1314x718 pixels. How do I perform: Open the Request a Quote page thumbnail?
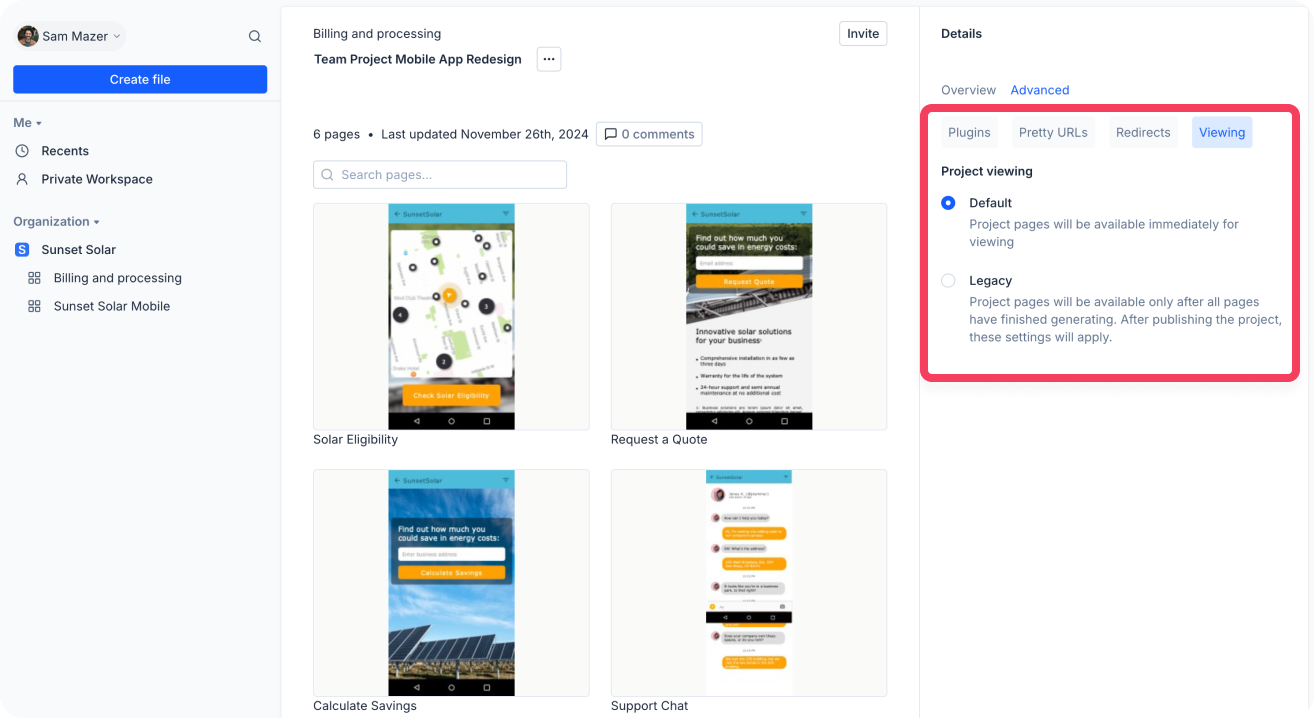(748, 317)
